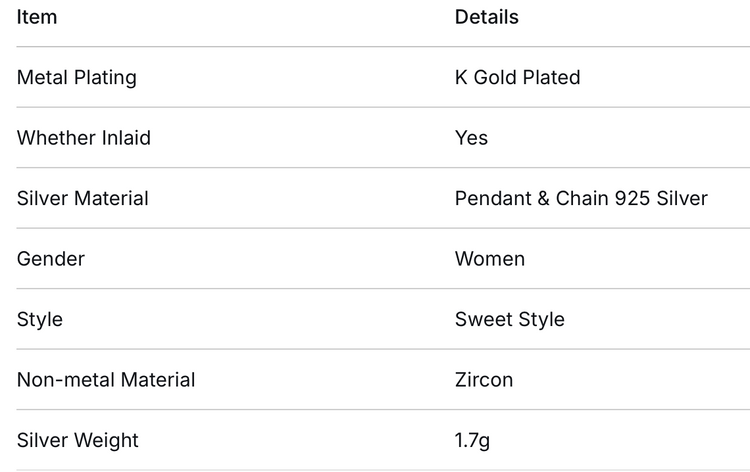Click the K Gold Plated value
Viewport: 750px width, 472px height.
pyautogui.click(x=518, y=77)
